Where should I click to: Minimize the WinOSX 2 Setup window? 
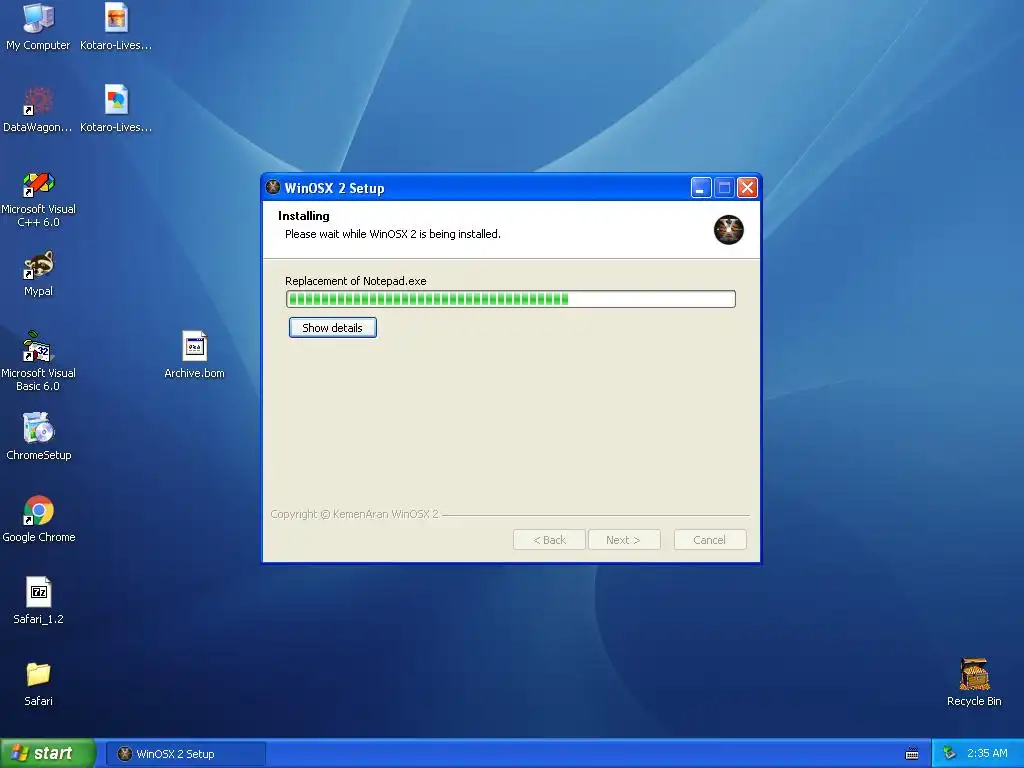701,188
